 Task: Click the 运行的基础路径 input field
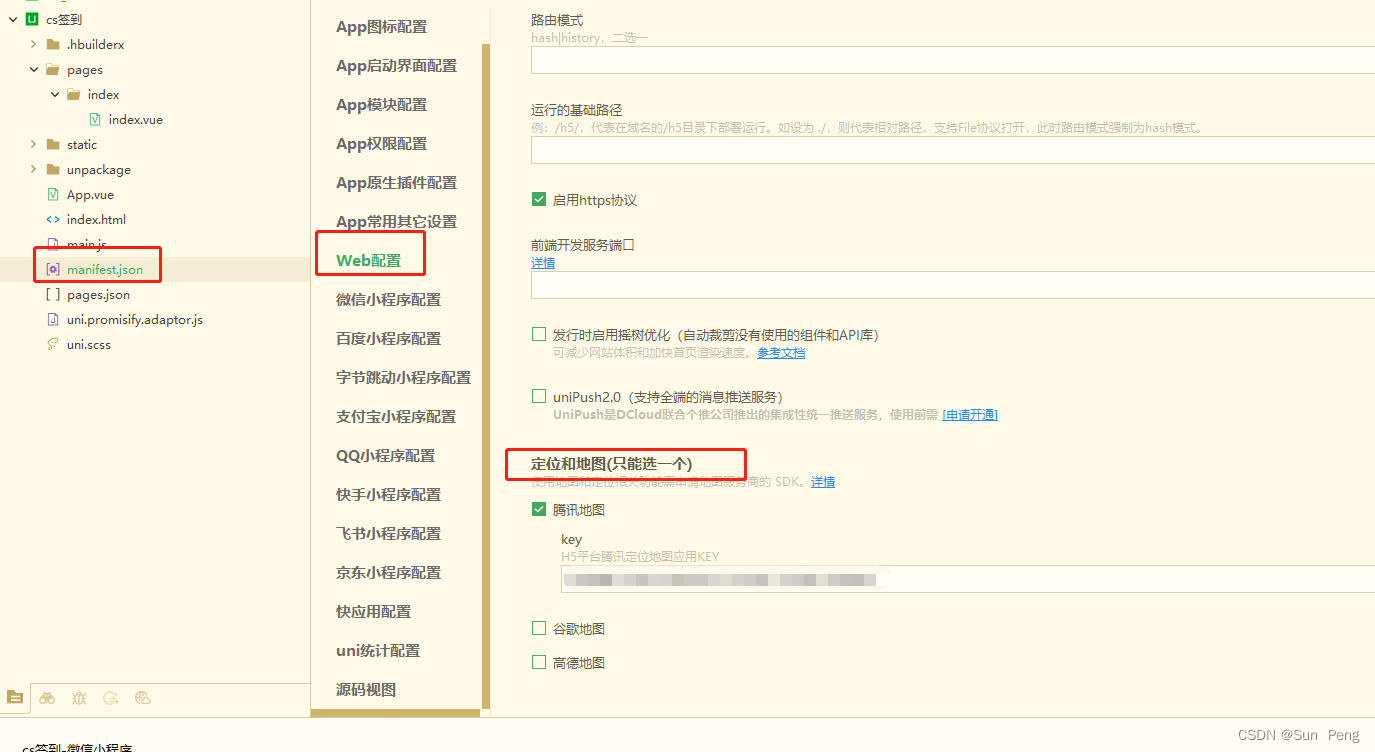click(953, 150)
